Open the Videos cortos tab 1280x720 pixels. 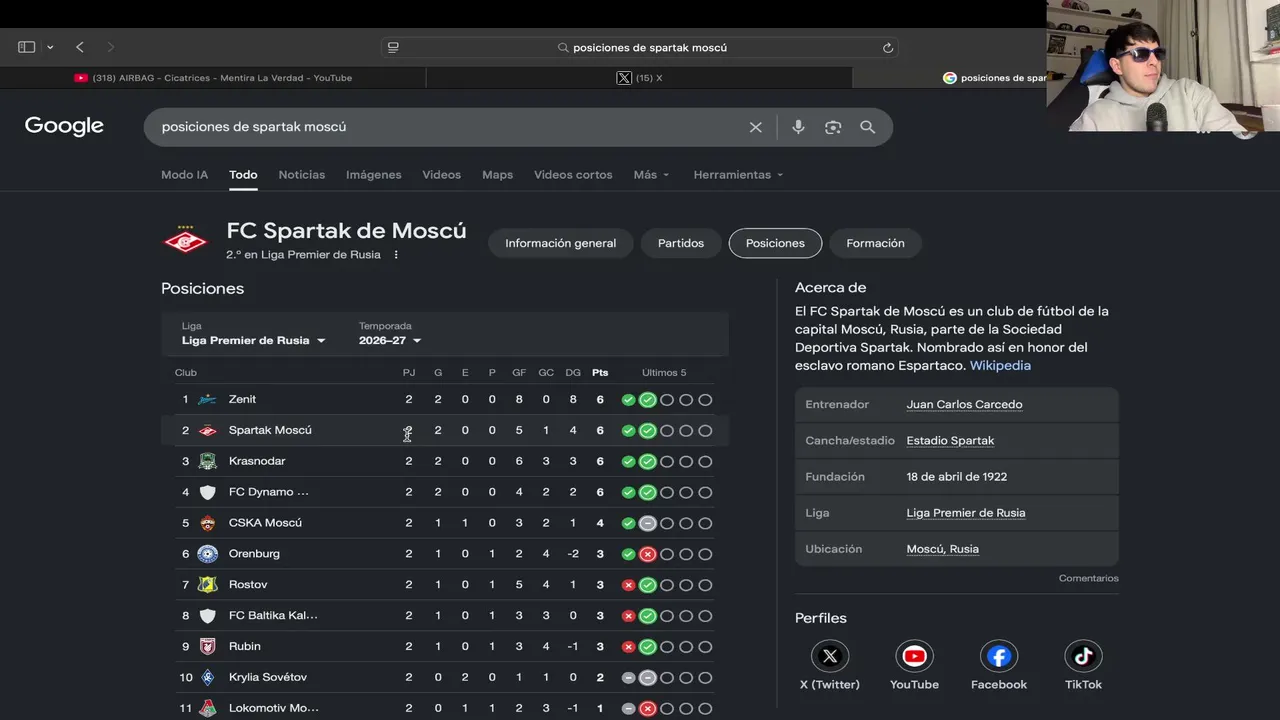pyautogui.click(x=573, y=175)
